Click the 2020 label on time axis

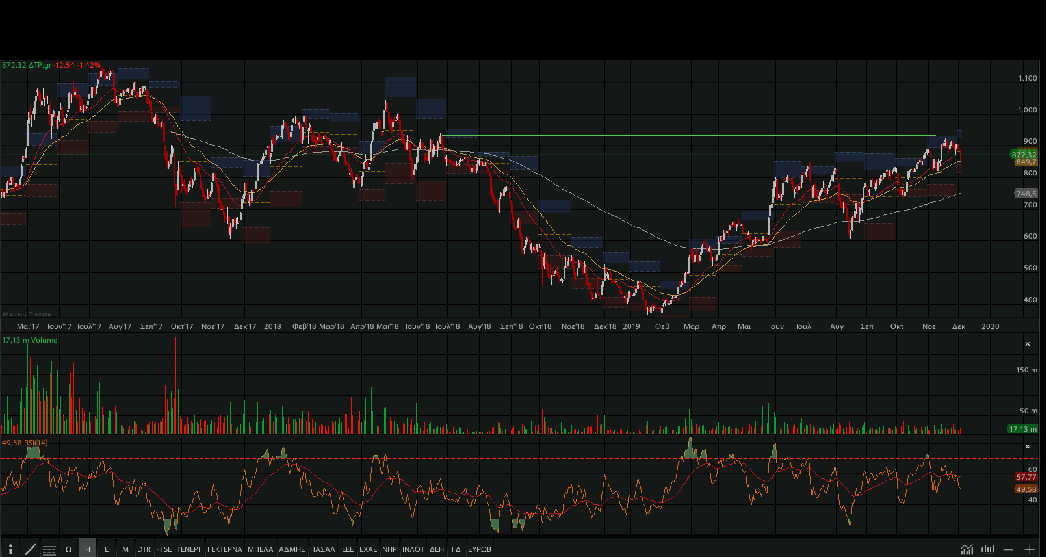[x=990, y=326]
